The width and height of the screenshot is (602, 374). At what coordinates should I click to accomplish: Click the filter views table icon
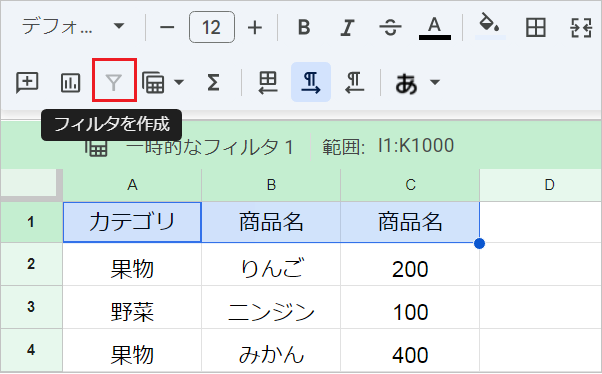coord(153,82)
